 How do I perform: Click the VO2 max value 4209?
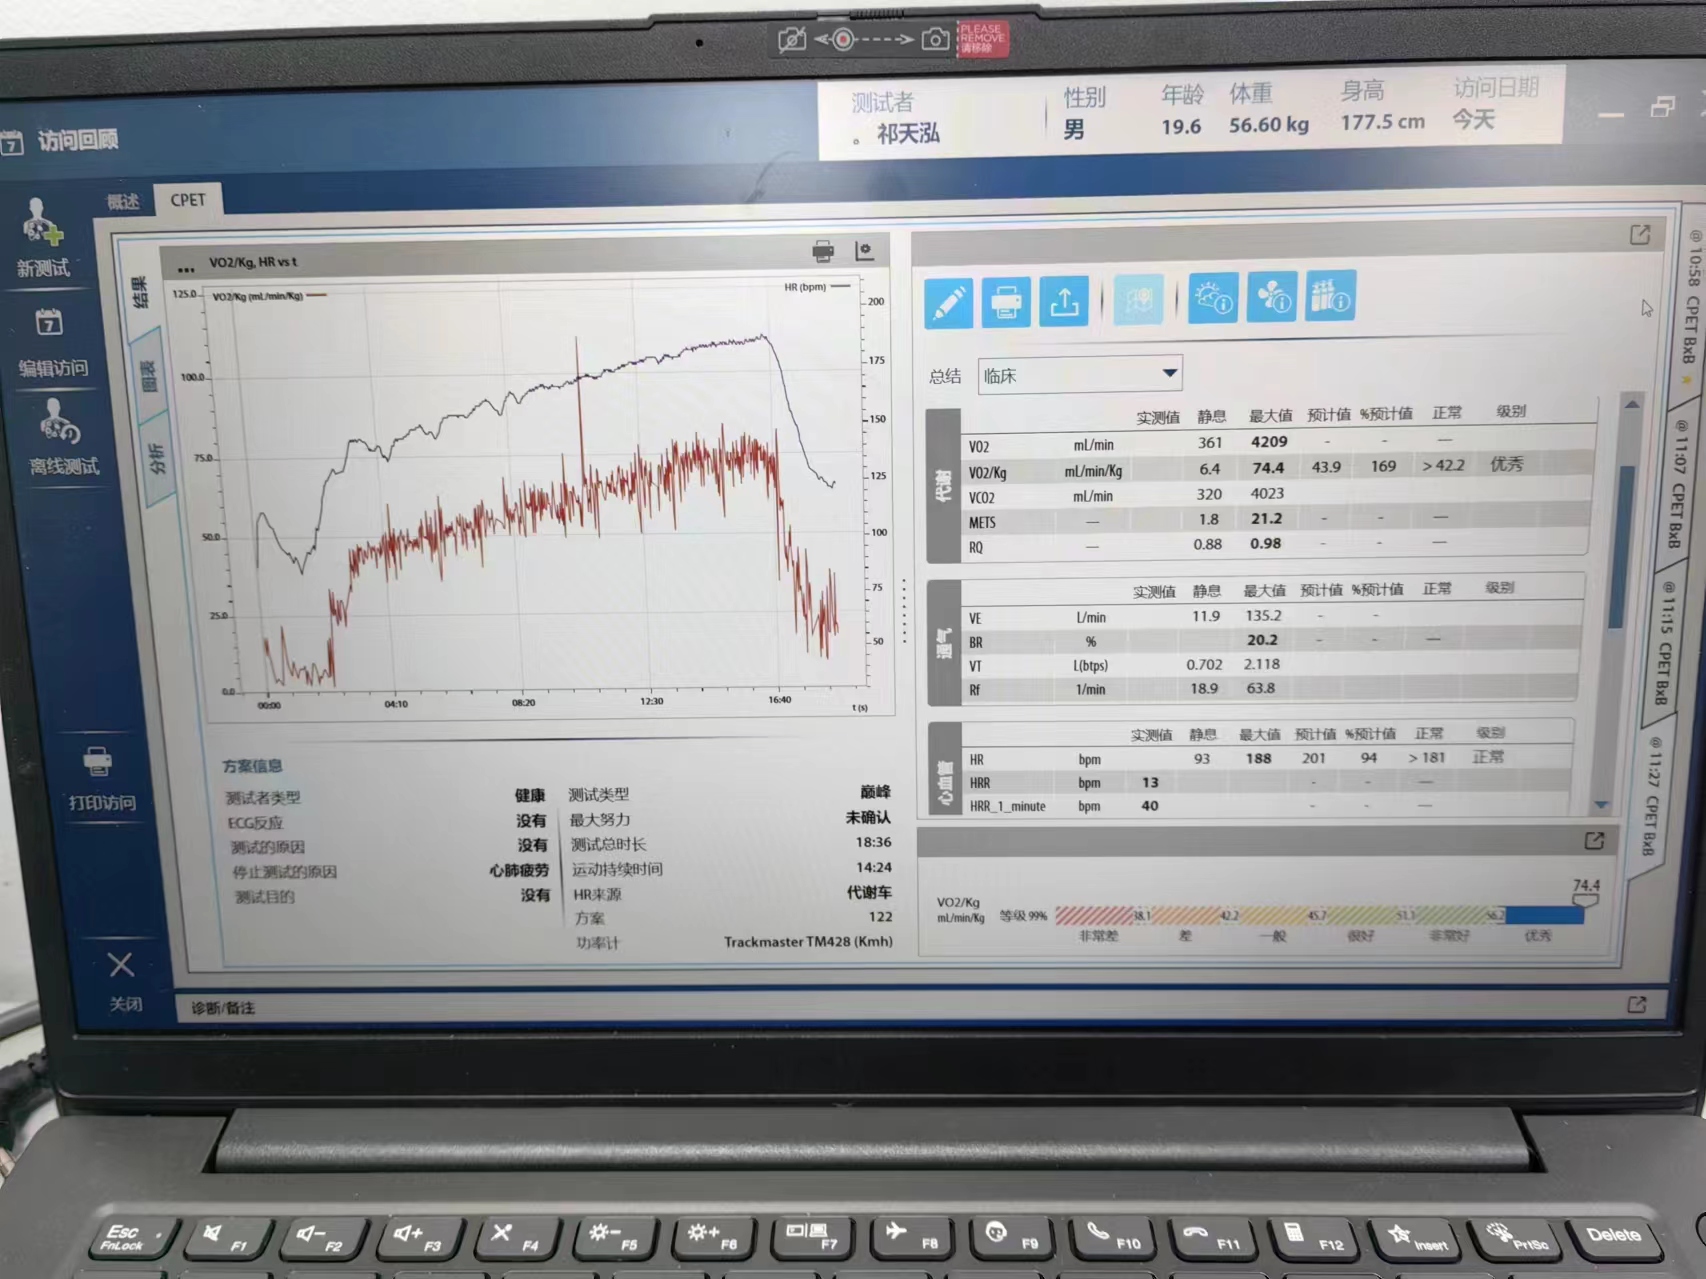pyautogui.click(x=1268, y=441)
